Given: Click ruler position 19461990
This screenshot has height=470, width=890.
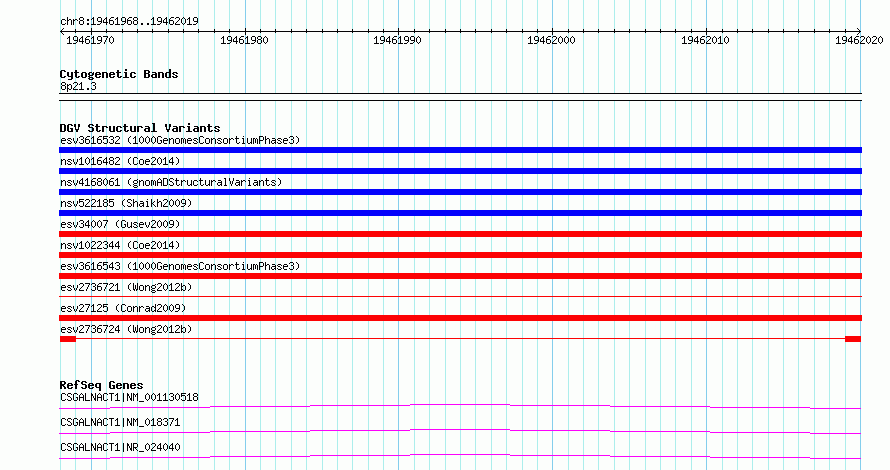Looking at the screenshot, I should (397, 40).
